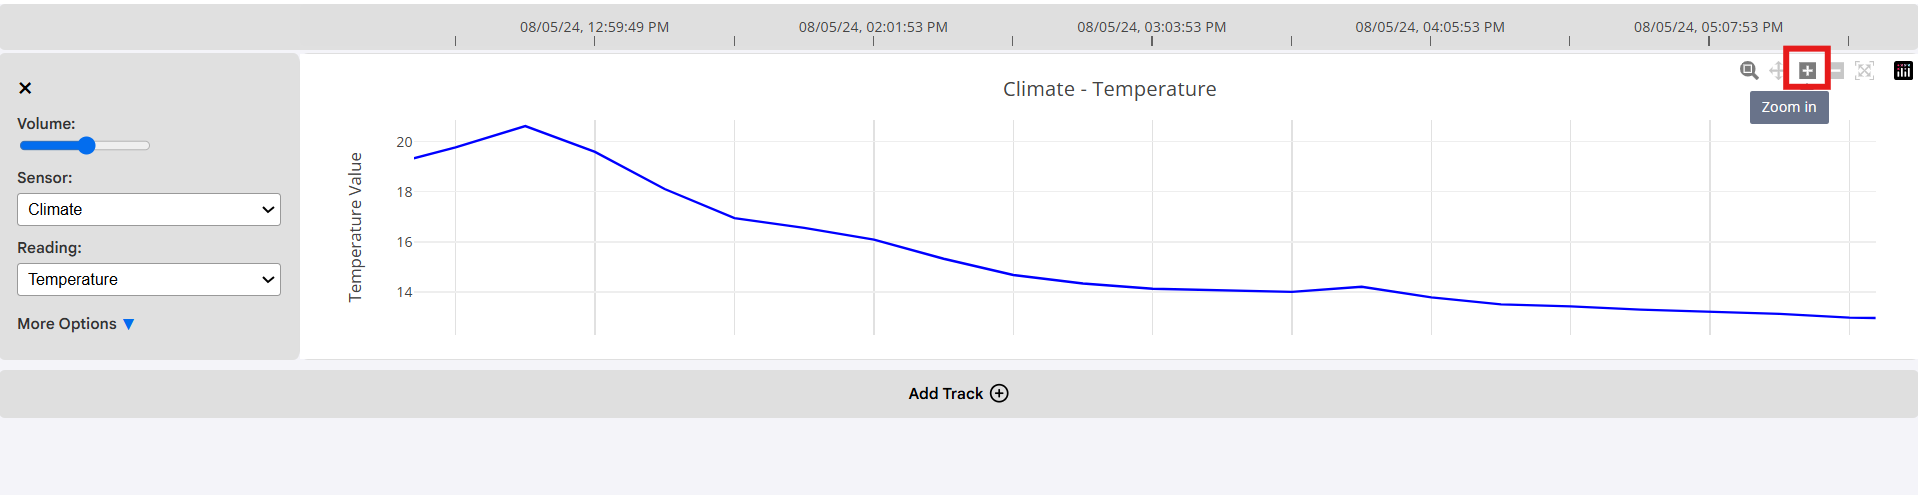This screenshot has width=1918, height=495.
Task: Click the 05:07:53 PM timeline label
Action: pos(1708,27)
